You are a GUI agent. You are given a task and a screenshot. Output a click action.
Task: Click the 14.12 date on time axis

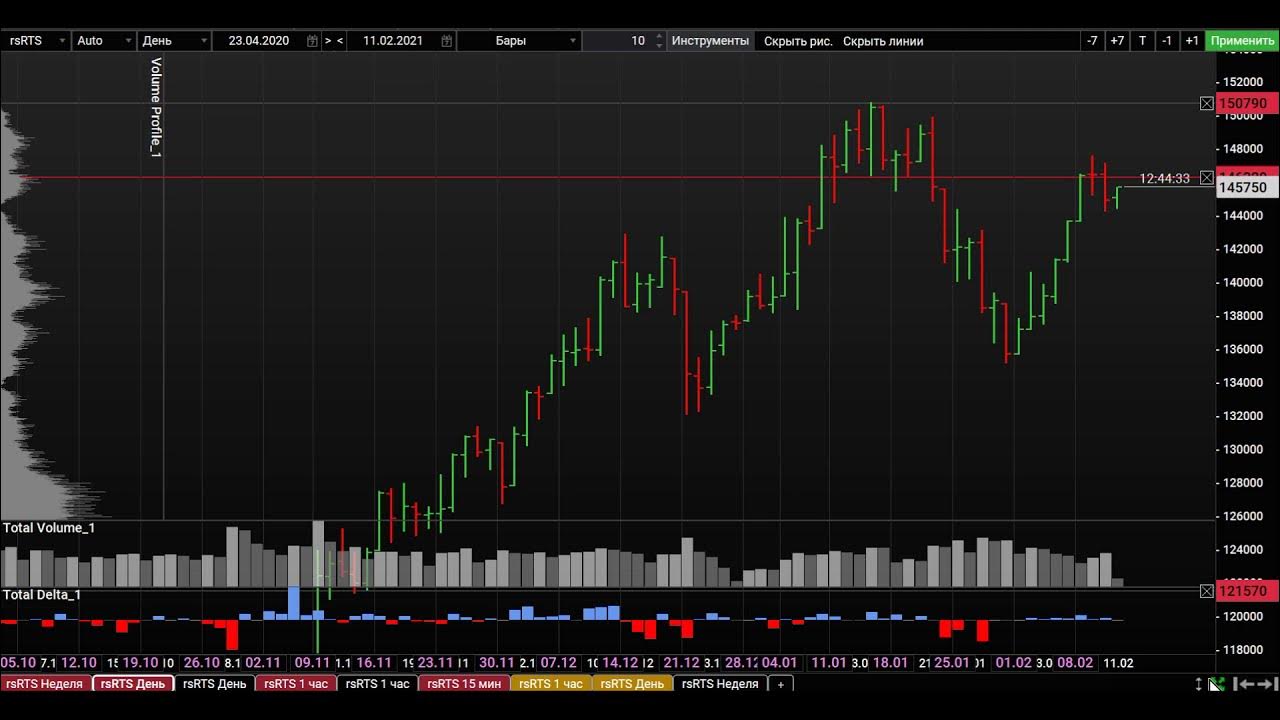pyautogui.click(x=620, y=663)
